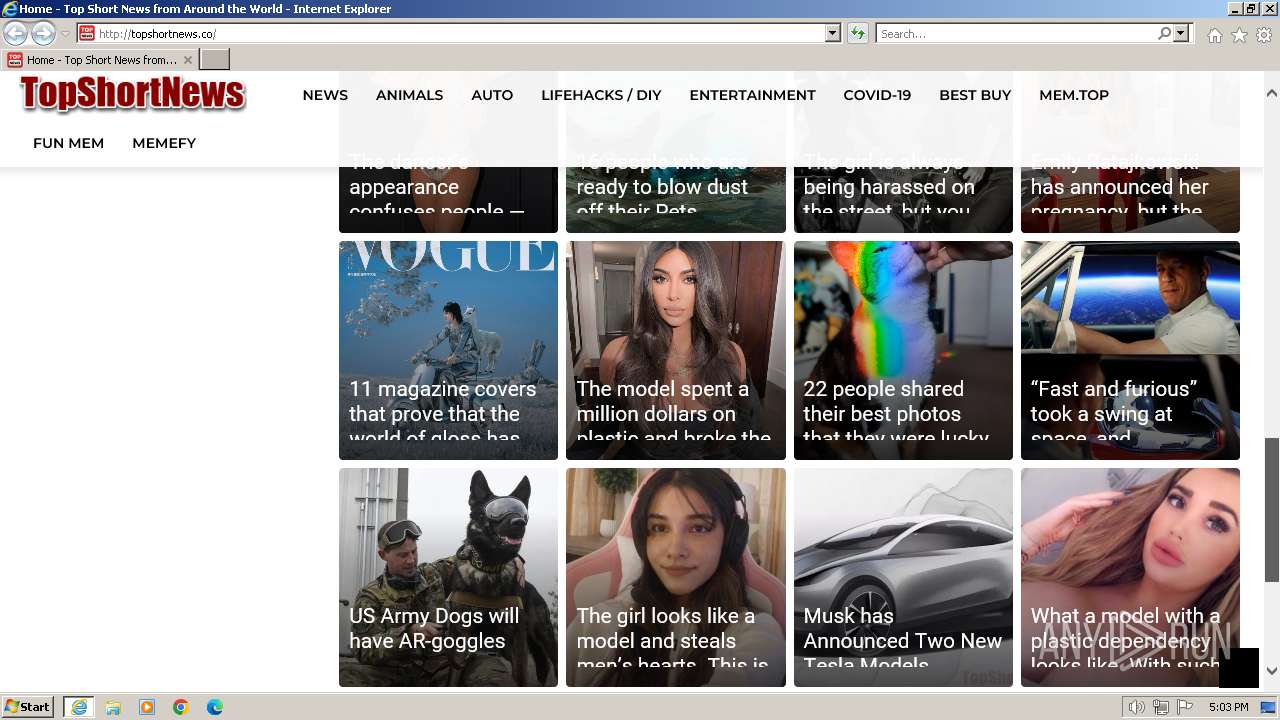Open Favorites star icon

(x=1239, y=35)
